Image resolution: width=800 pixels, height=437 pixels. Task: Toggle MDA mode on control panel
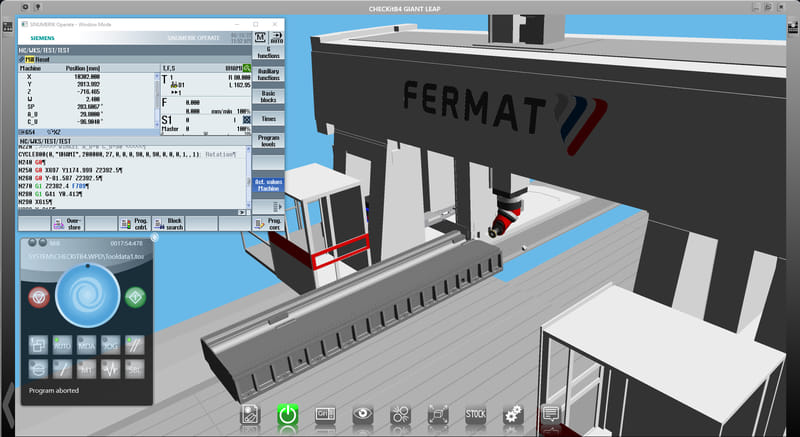click(x=86, y=345)
